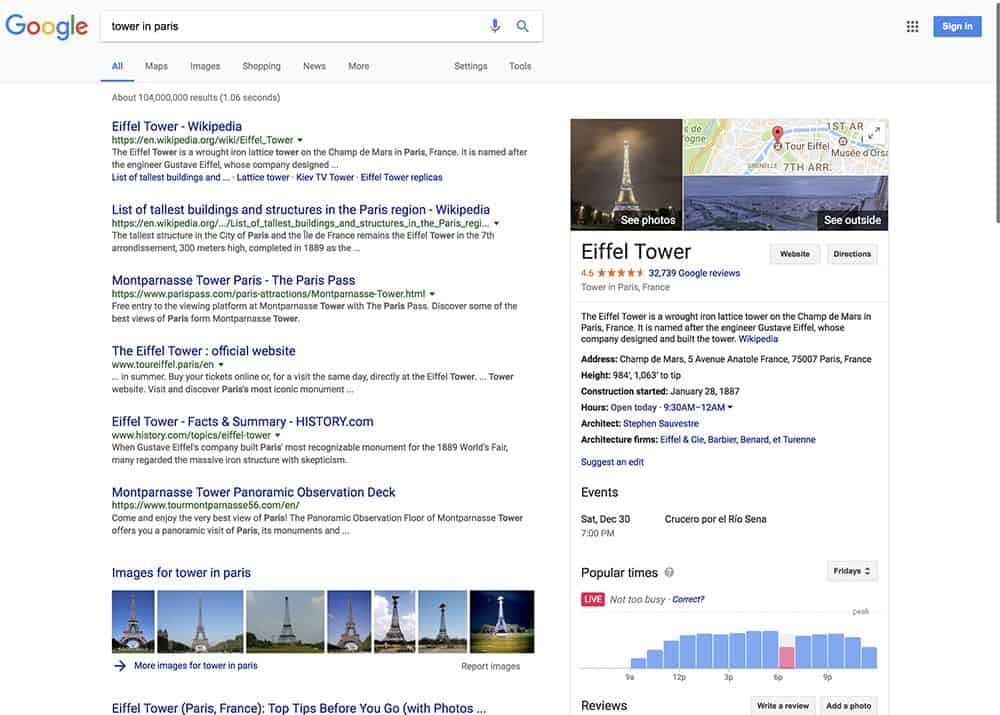This screenshot has width=1000, height=715.
Task: Start voice search with microphone icon
Action: [495, 26]
